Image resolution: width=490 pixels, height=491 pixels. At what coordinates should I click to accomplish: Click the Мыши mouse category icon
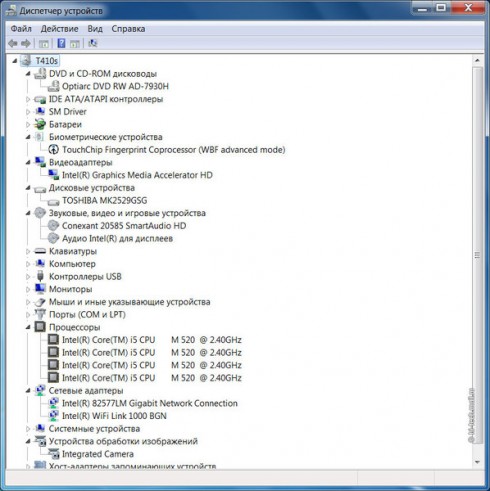point(40,302)
